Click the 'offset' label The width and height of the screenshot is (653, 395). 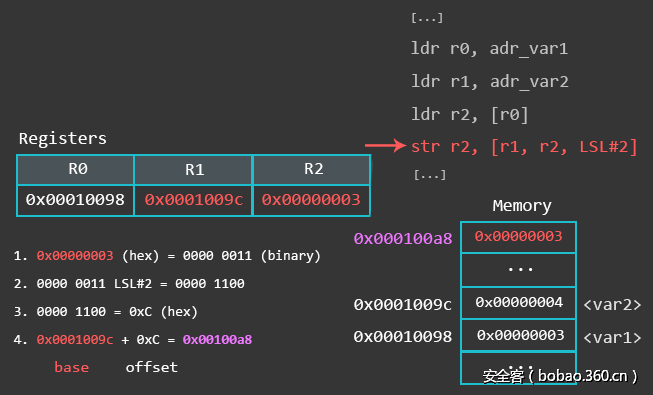[152, 368]
